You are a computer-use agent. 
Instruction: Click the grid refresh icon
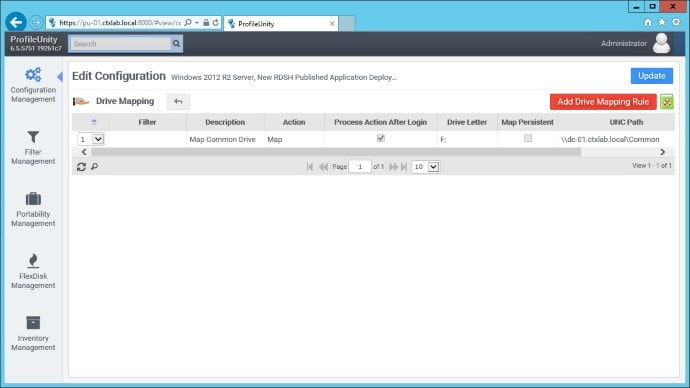(81, 167)
